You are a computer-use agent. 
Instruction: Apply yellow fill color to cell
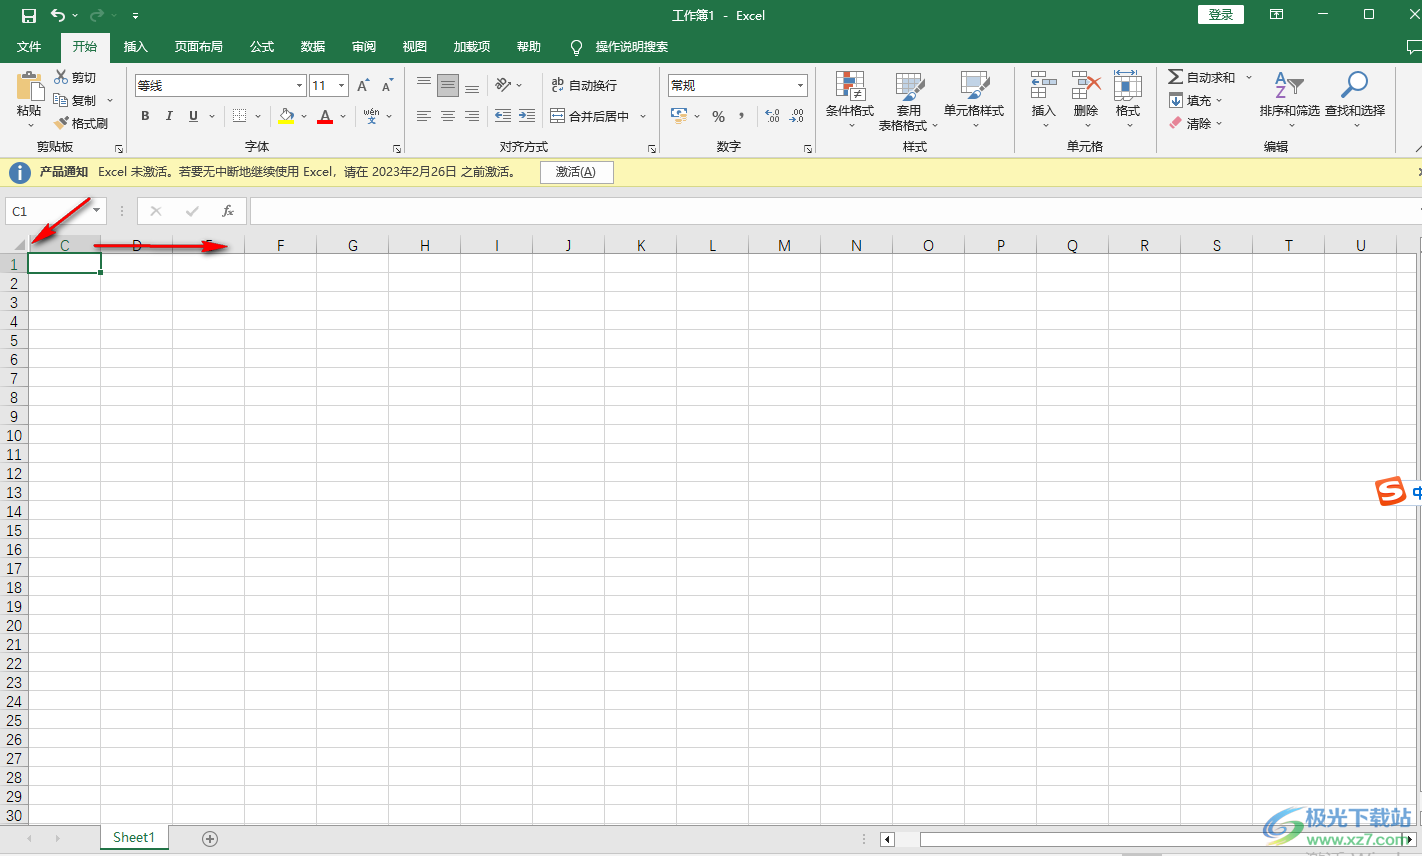pos(286,117)
